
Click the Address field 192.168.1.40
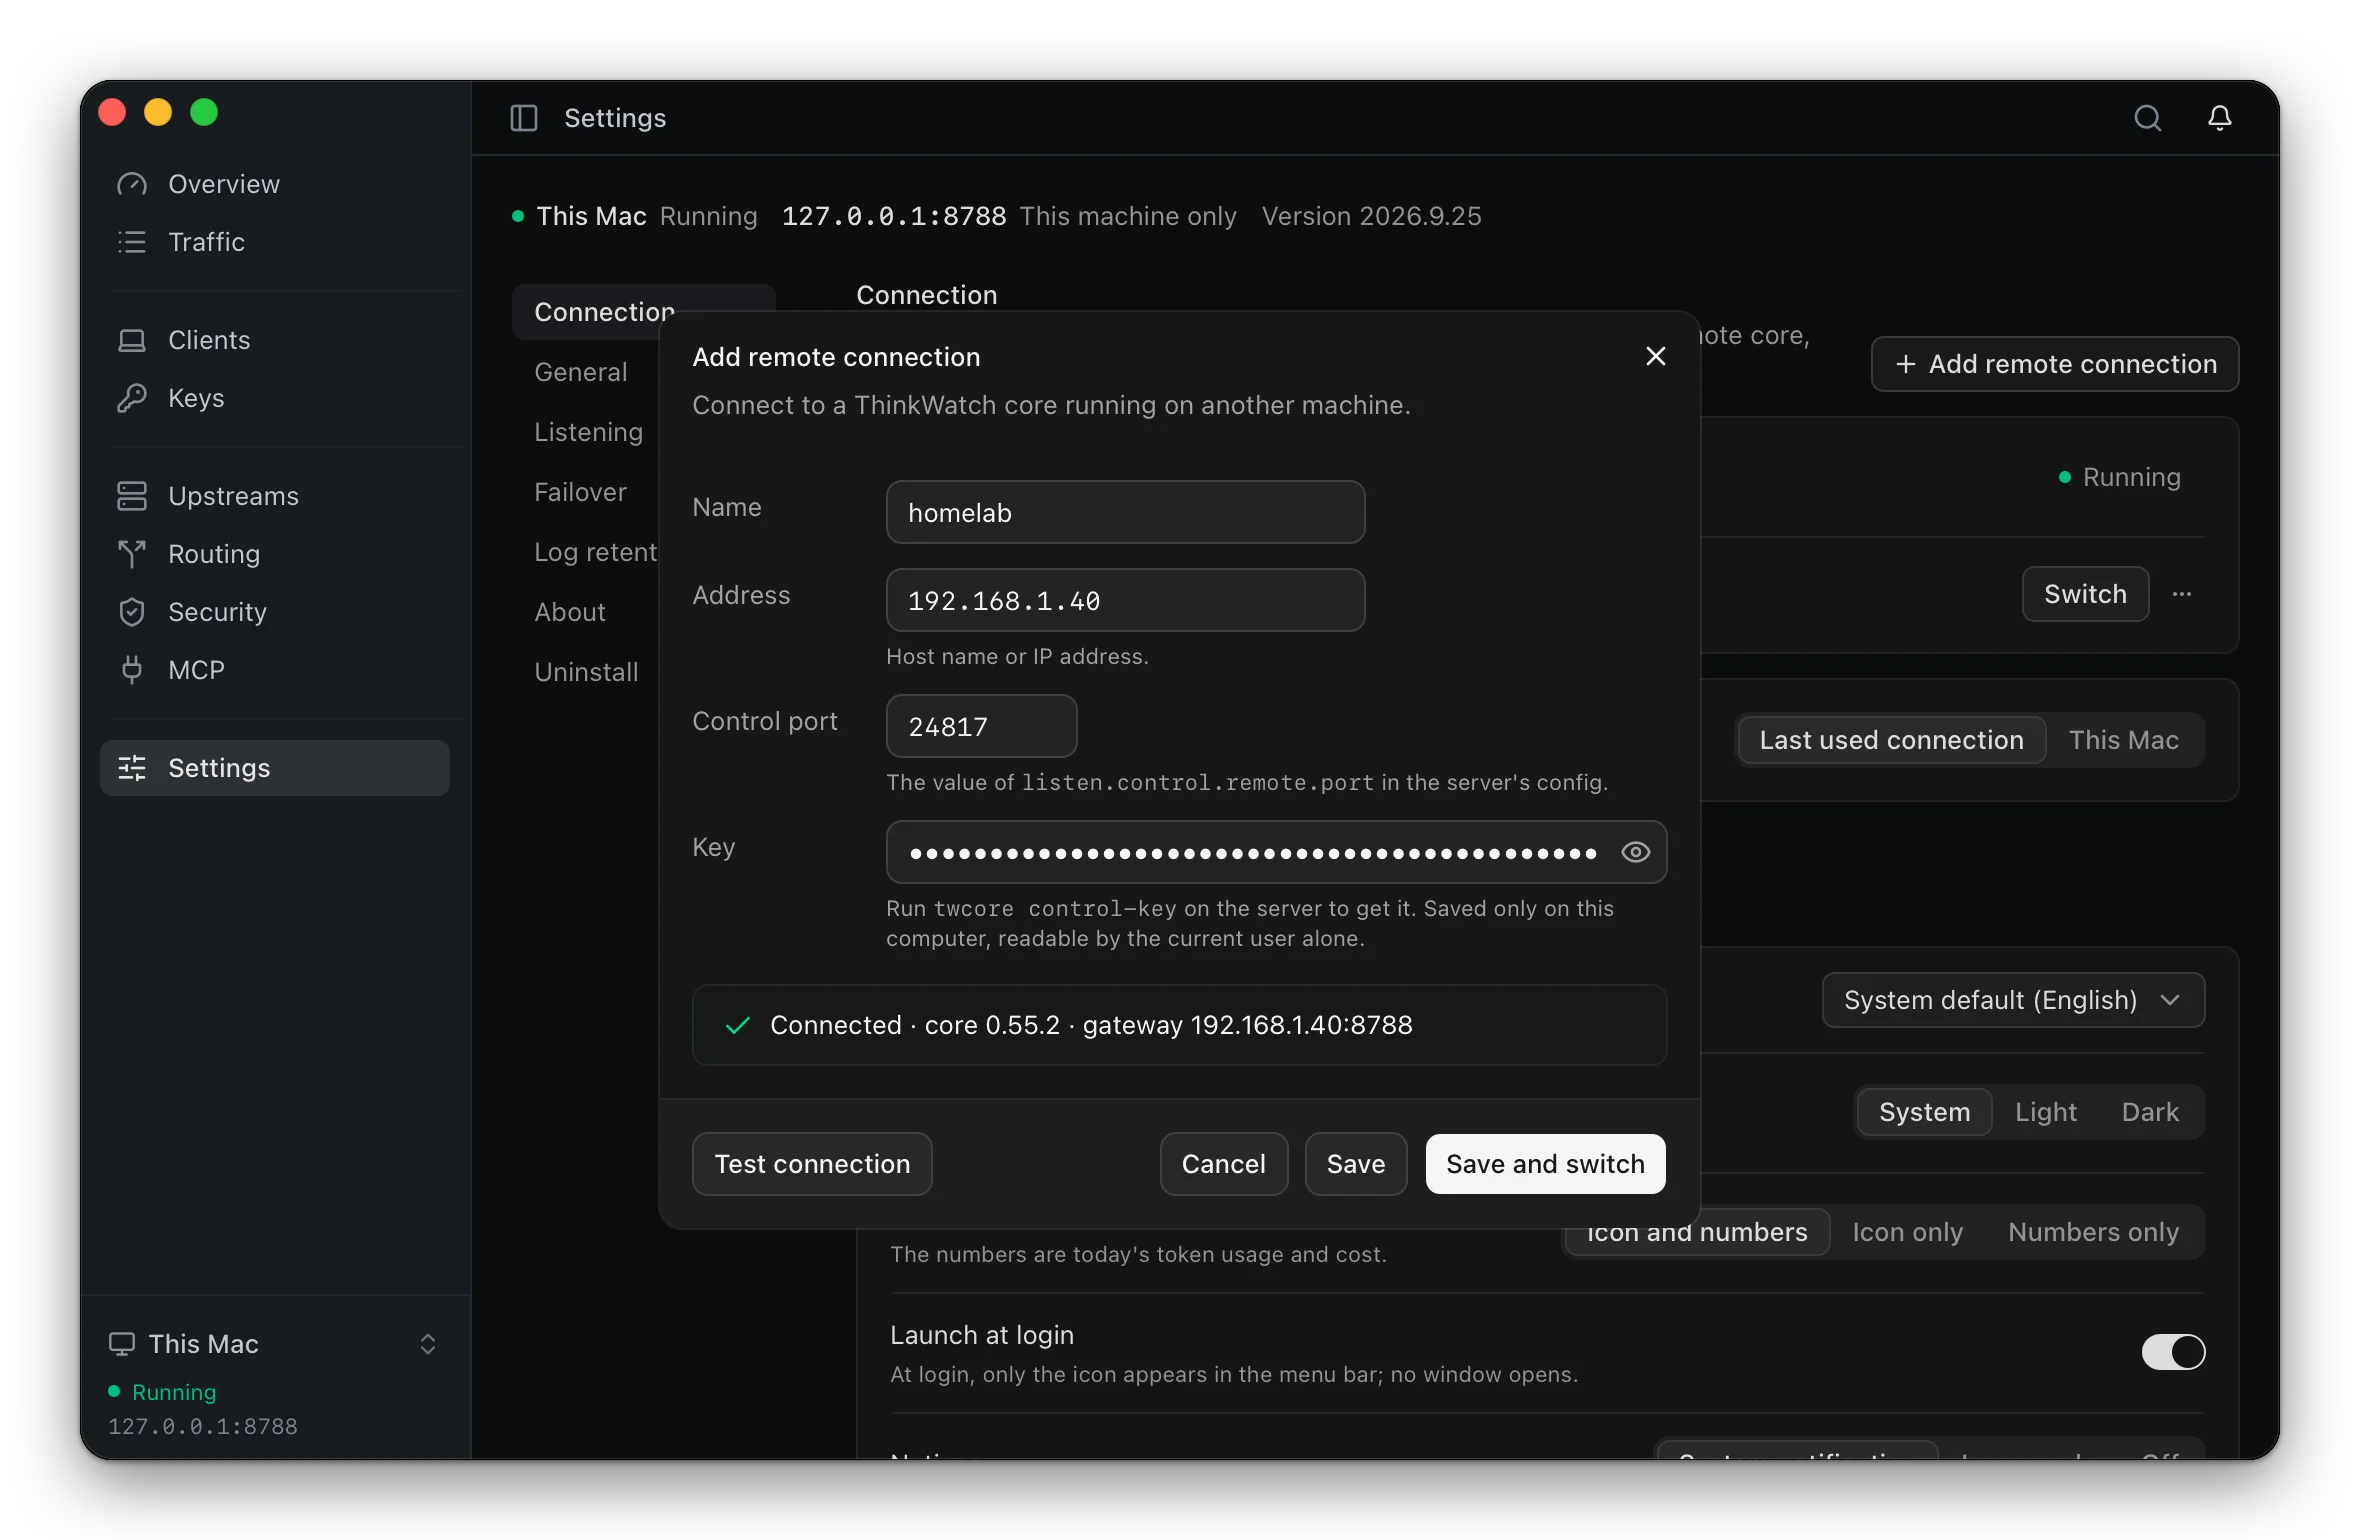1125,600
